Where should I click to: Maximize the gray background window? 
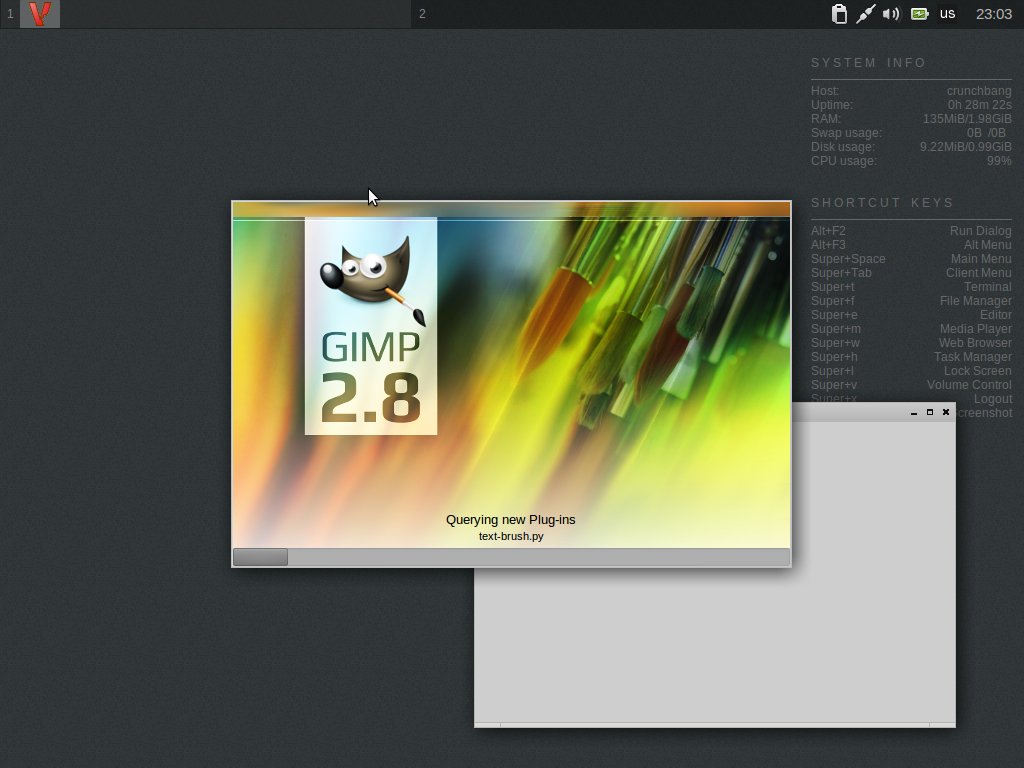(930, 412)
